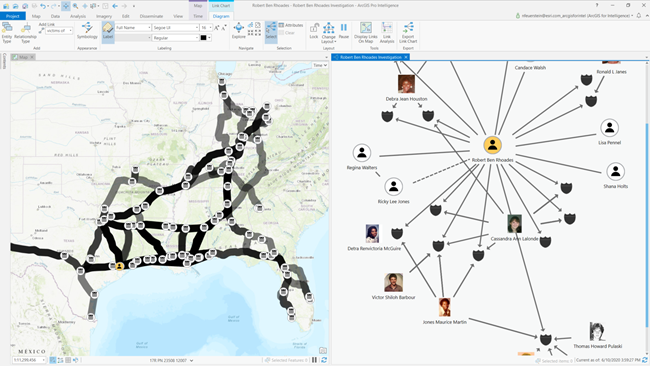The image size is (650, 366).
Task: Decrease label font size icon
Action: coord(223,27)
